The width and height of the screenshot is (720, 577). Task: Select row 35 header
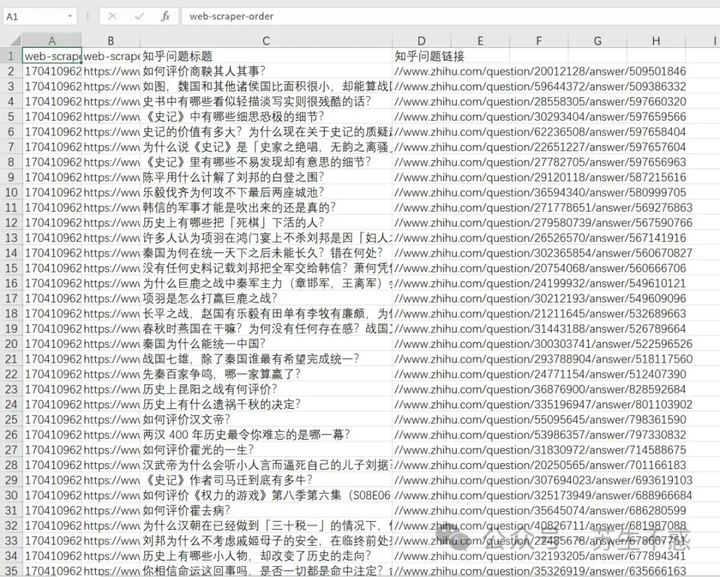click(x=11, y=571)
